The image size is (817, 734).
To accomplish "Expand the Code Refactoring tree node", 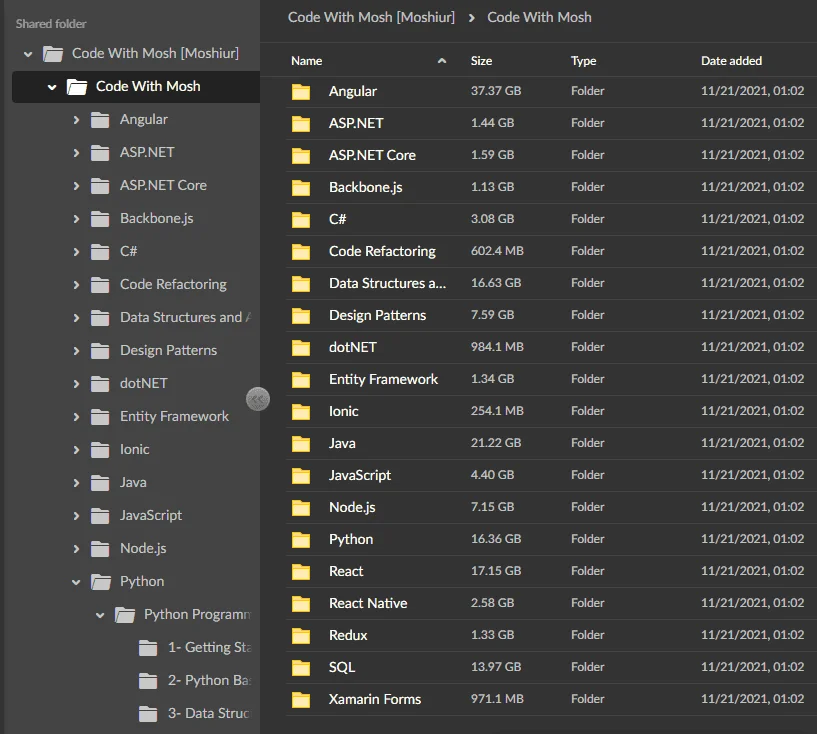I will tap(76, 285).
